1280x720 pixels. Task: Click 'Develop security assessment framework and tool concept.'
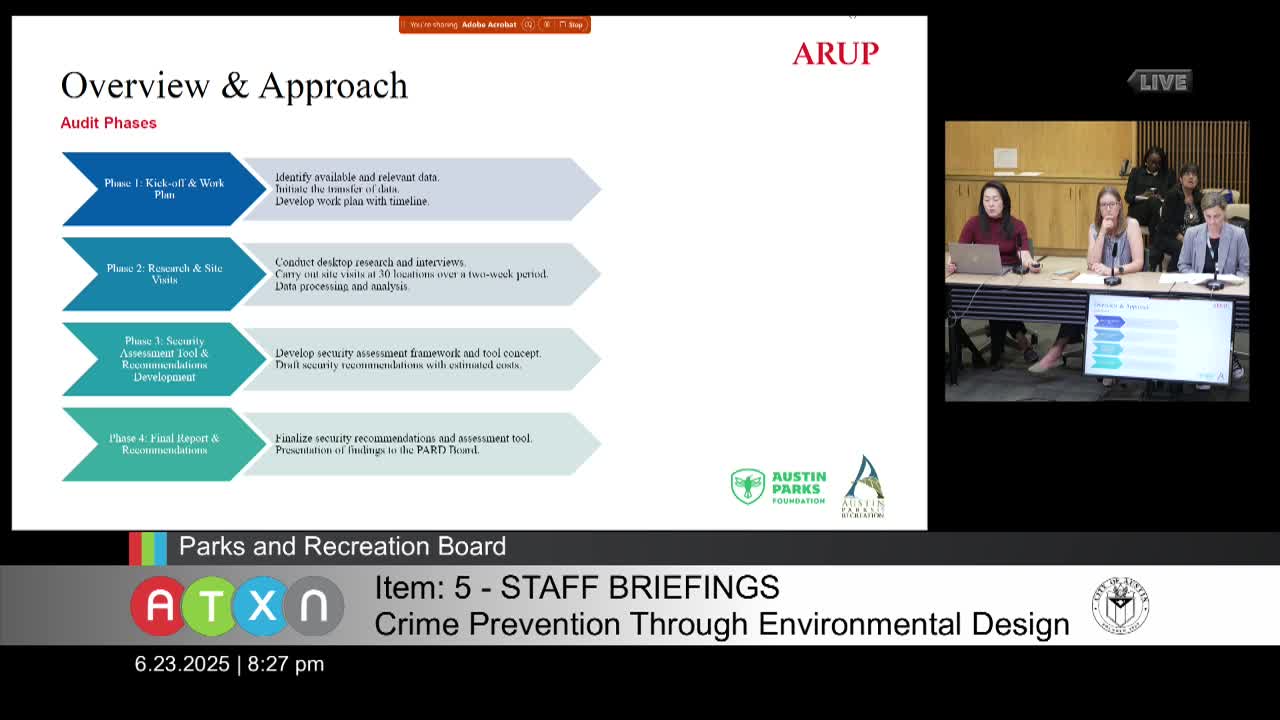coord(408,353)
